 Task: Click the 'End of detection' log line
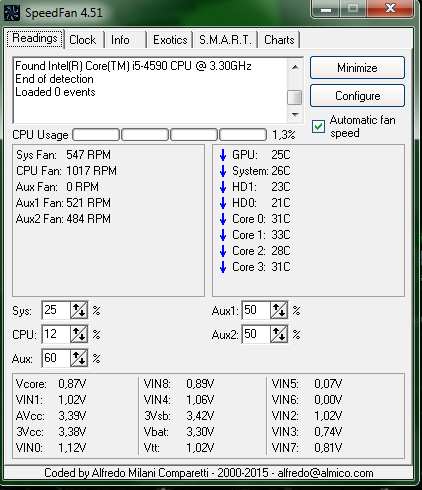tap(54, 79)
